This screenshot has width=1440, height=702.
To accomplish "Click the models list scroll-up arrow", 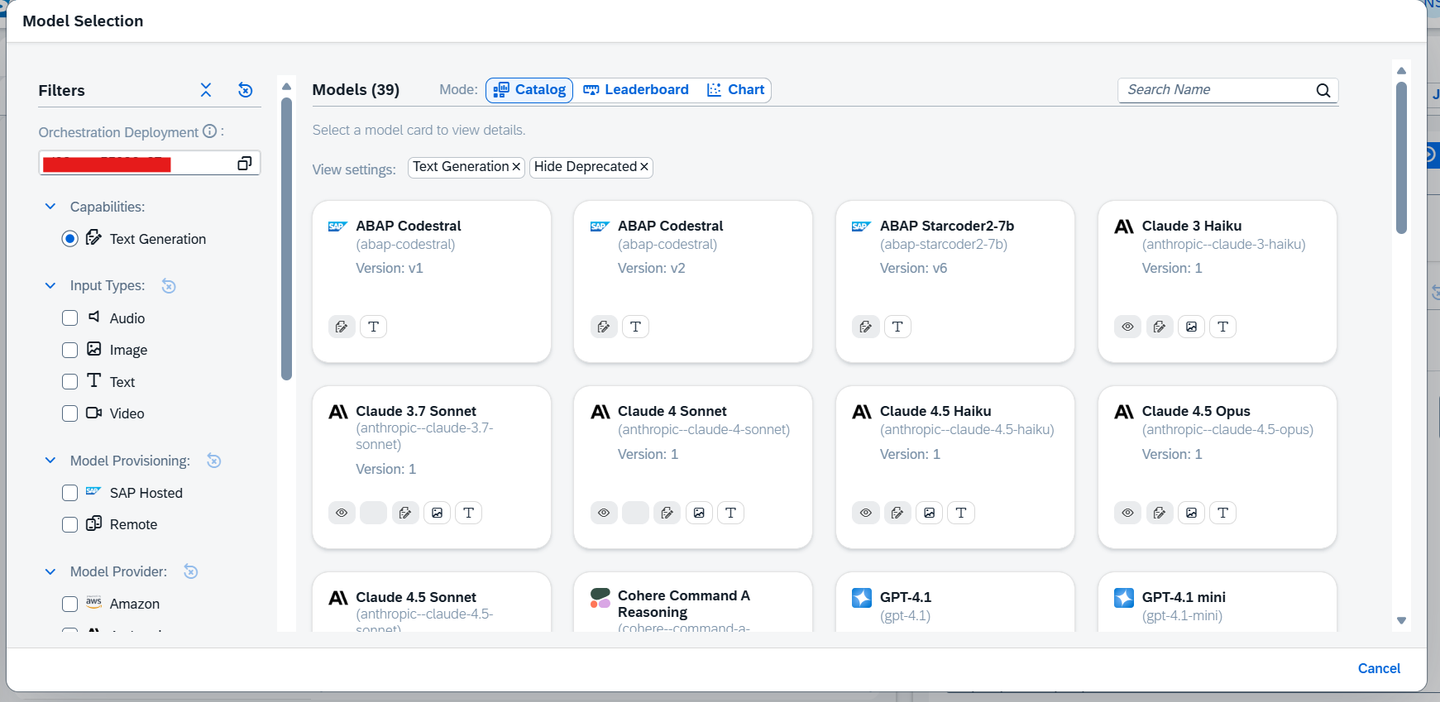I will tap(1401, 71).
